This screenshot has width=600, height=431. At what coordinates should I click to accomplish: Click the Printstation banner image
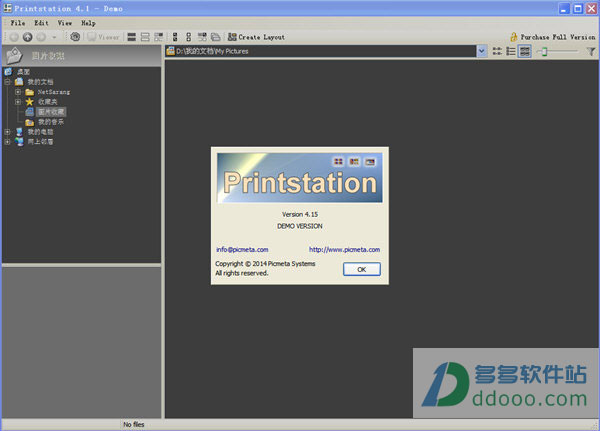300,178
